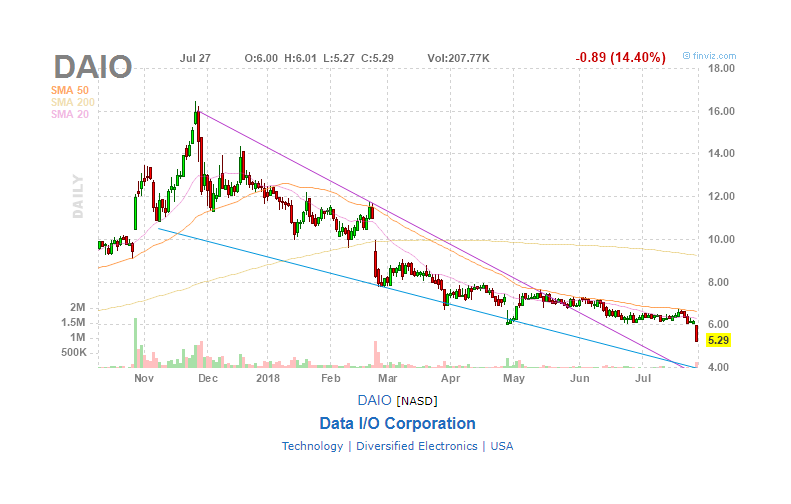Click the Jul 27 date label
Viewport: 791px width, 504px height.
pos(195,58)
